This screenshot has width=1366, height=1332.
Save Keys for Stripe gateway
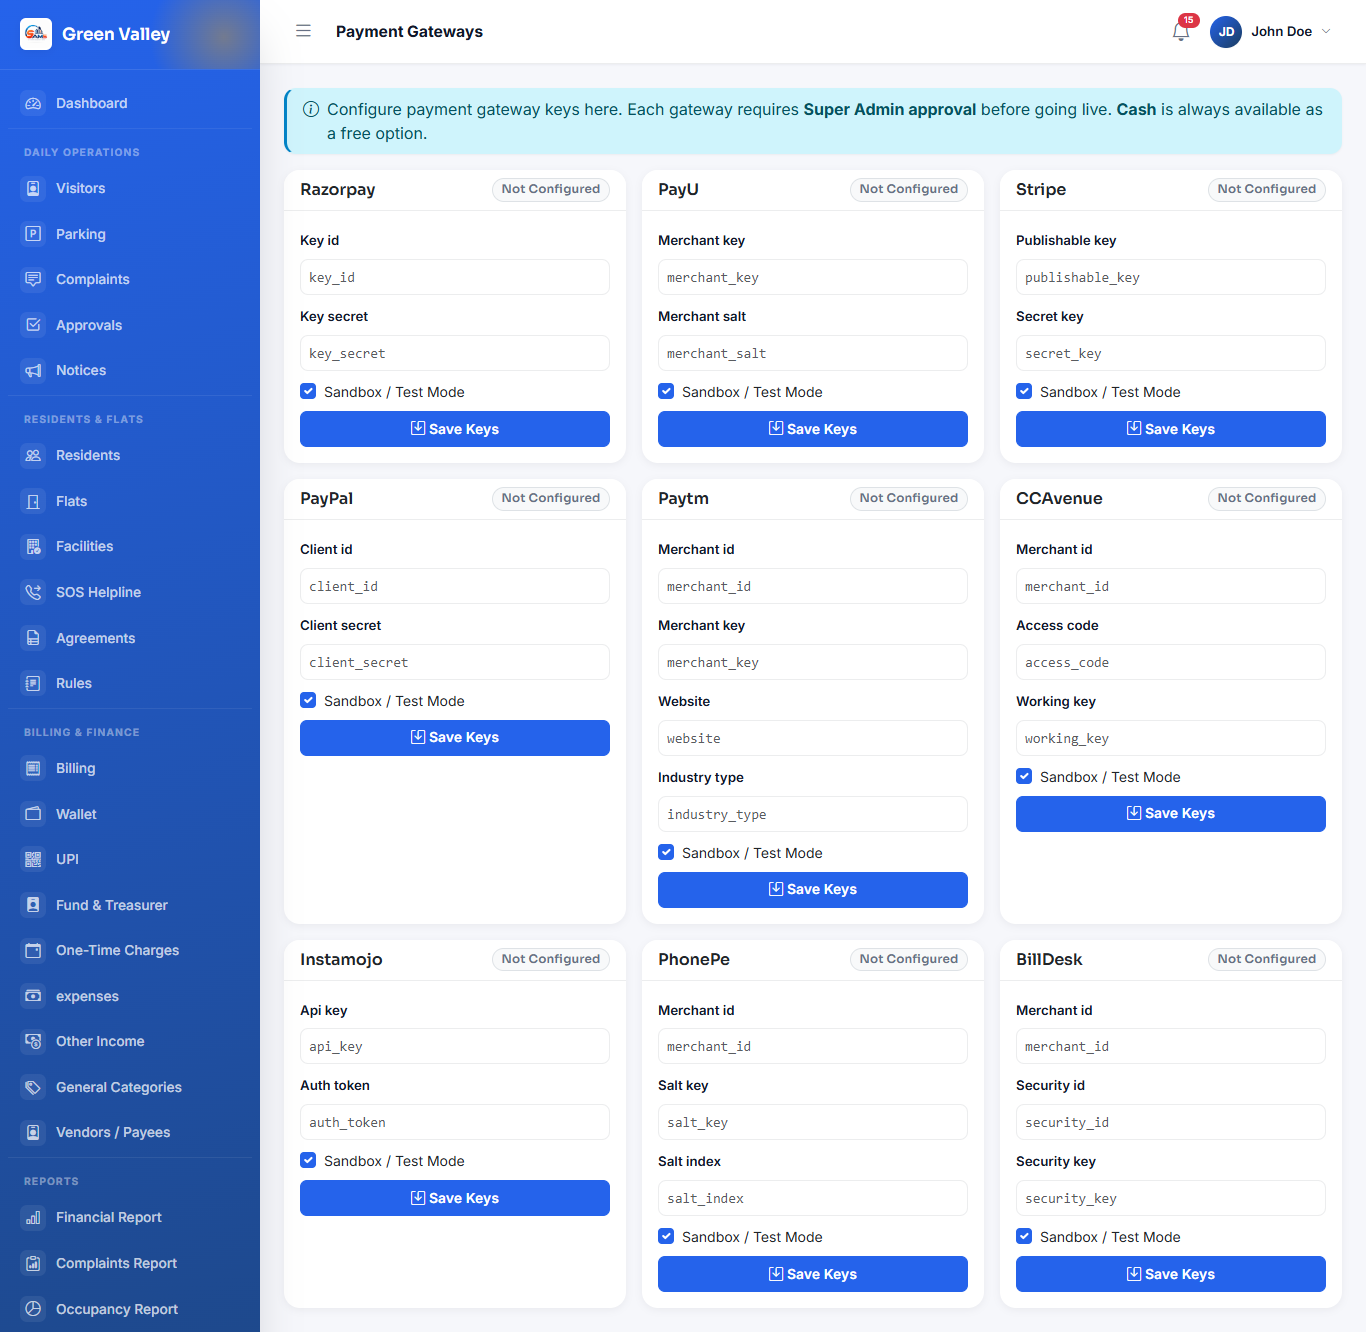[x=1171, y=429]
